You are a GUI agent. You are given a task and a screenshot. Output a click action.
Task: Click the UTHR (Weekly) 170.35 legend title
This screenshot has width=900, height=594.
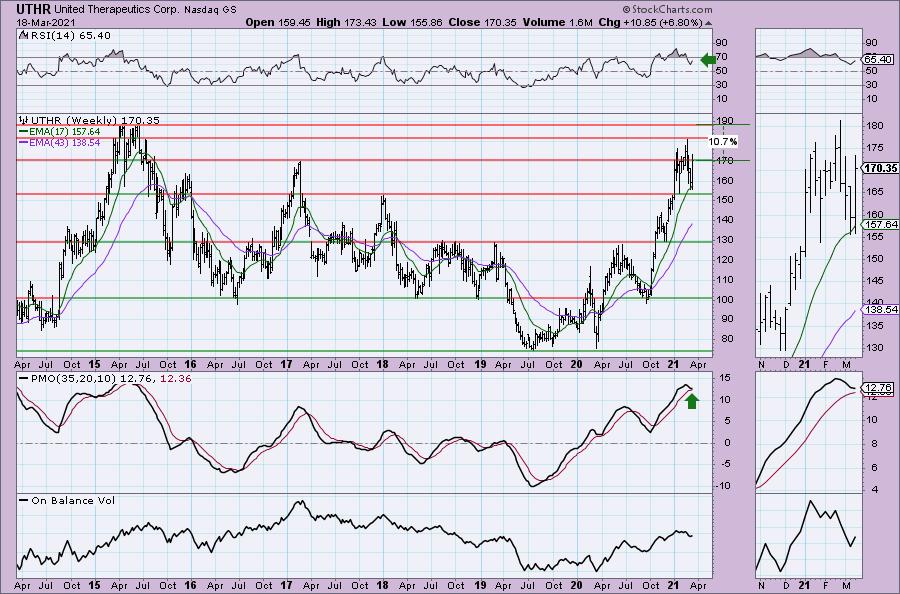95,121
